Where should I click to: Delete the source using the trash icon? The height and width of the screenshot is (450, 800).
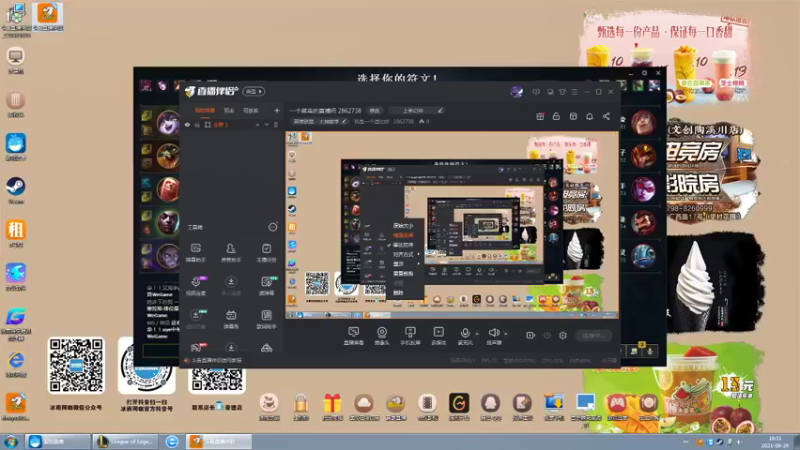276,124
